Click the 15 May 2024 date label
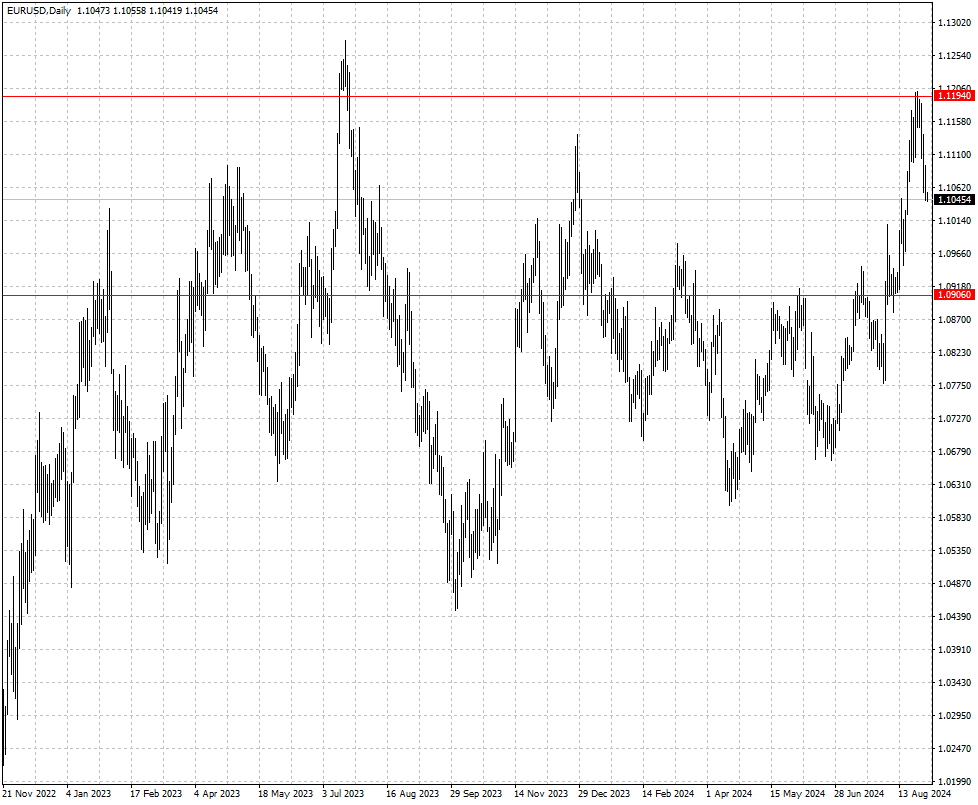Screen dimensions: 978x805 point(797,794)
